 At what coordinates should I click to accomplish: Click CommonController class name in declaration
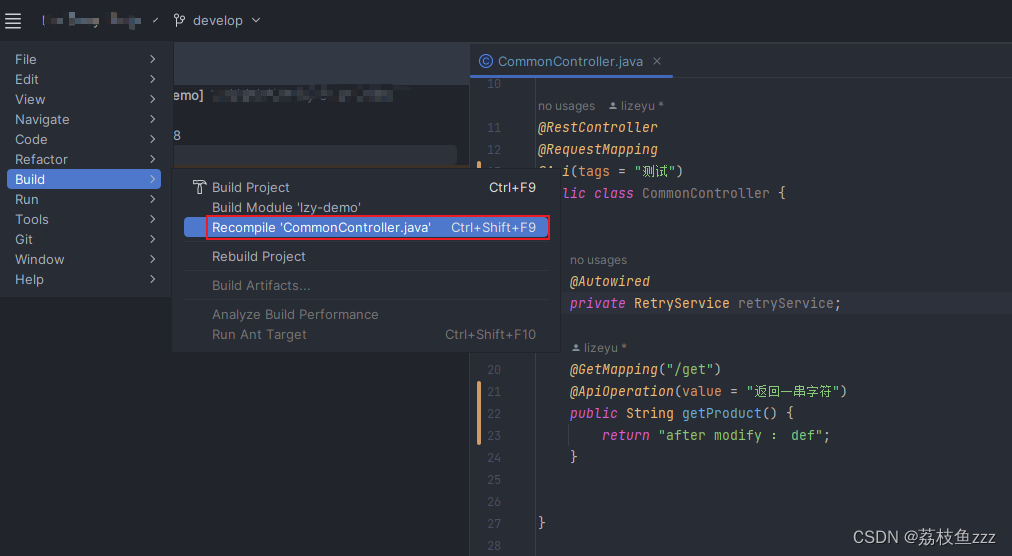705,193
